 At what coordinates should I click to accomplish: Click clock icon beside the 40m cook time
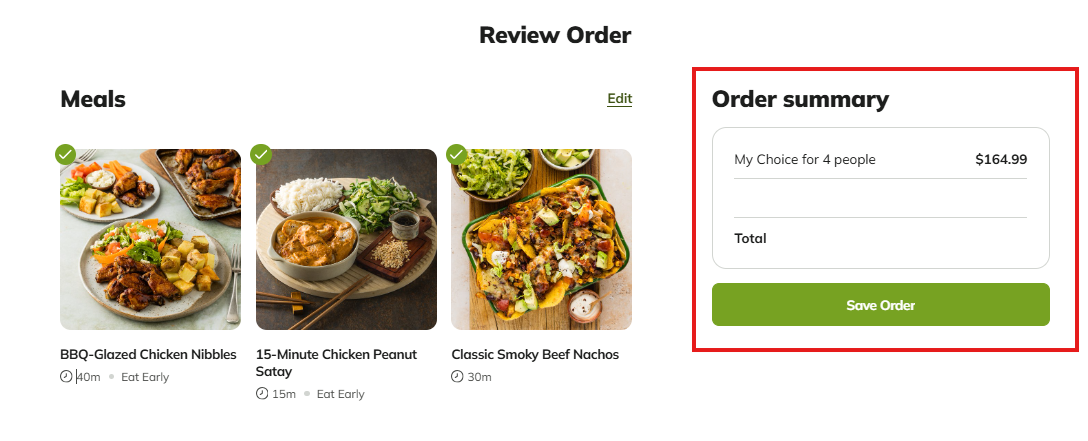(66, 377)
